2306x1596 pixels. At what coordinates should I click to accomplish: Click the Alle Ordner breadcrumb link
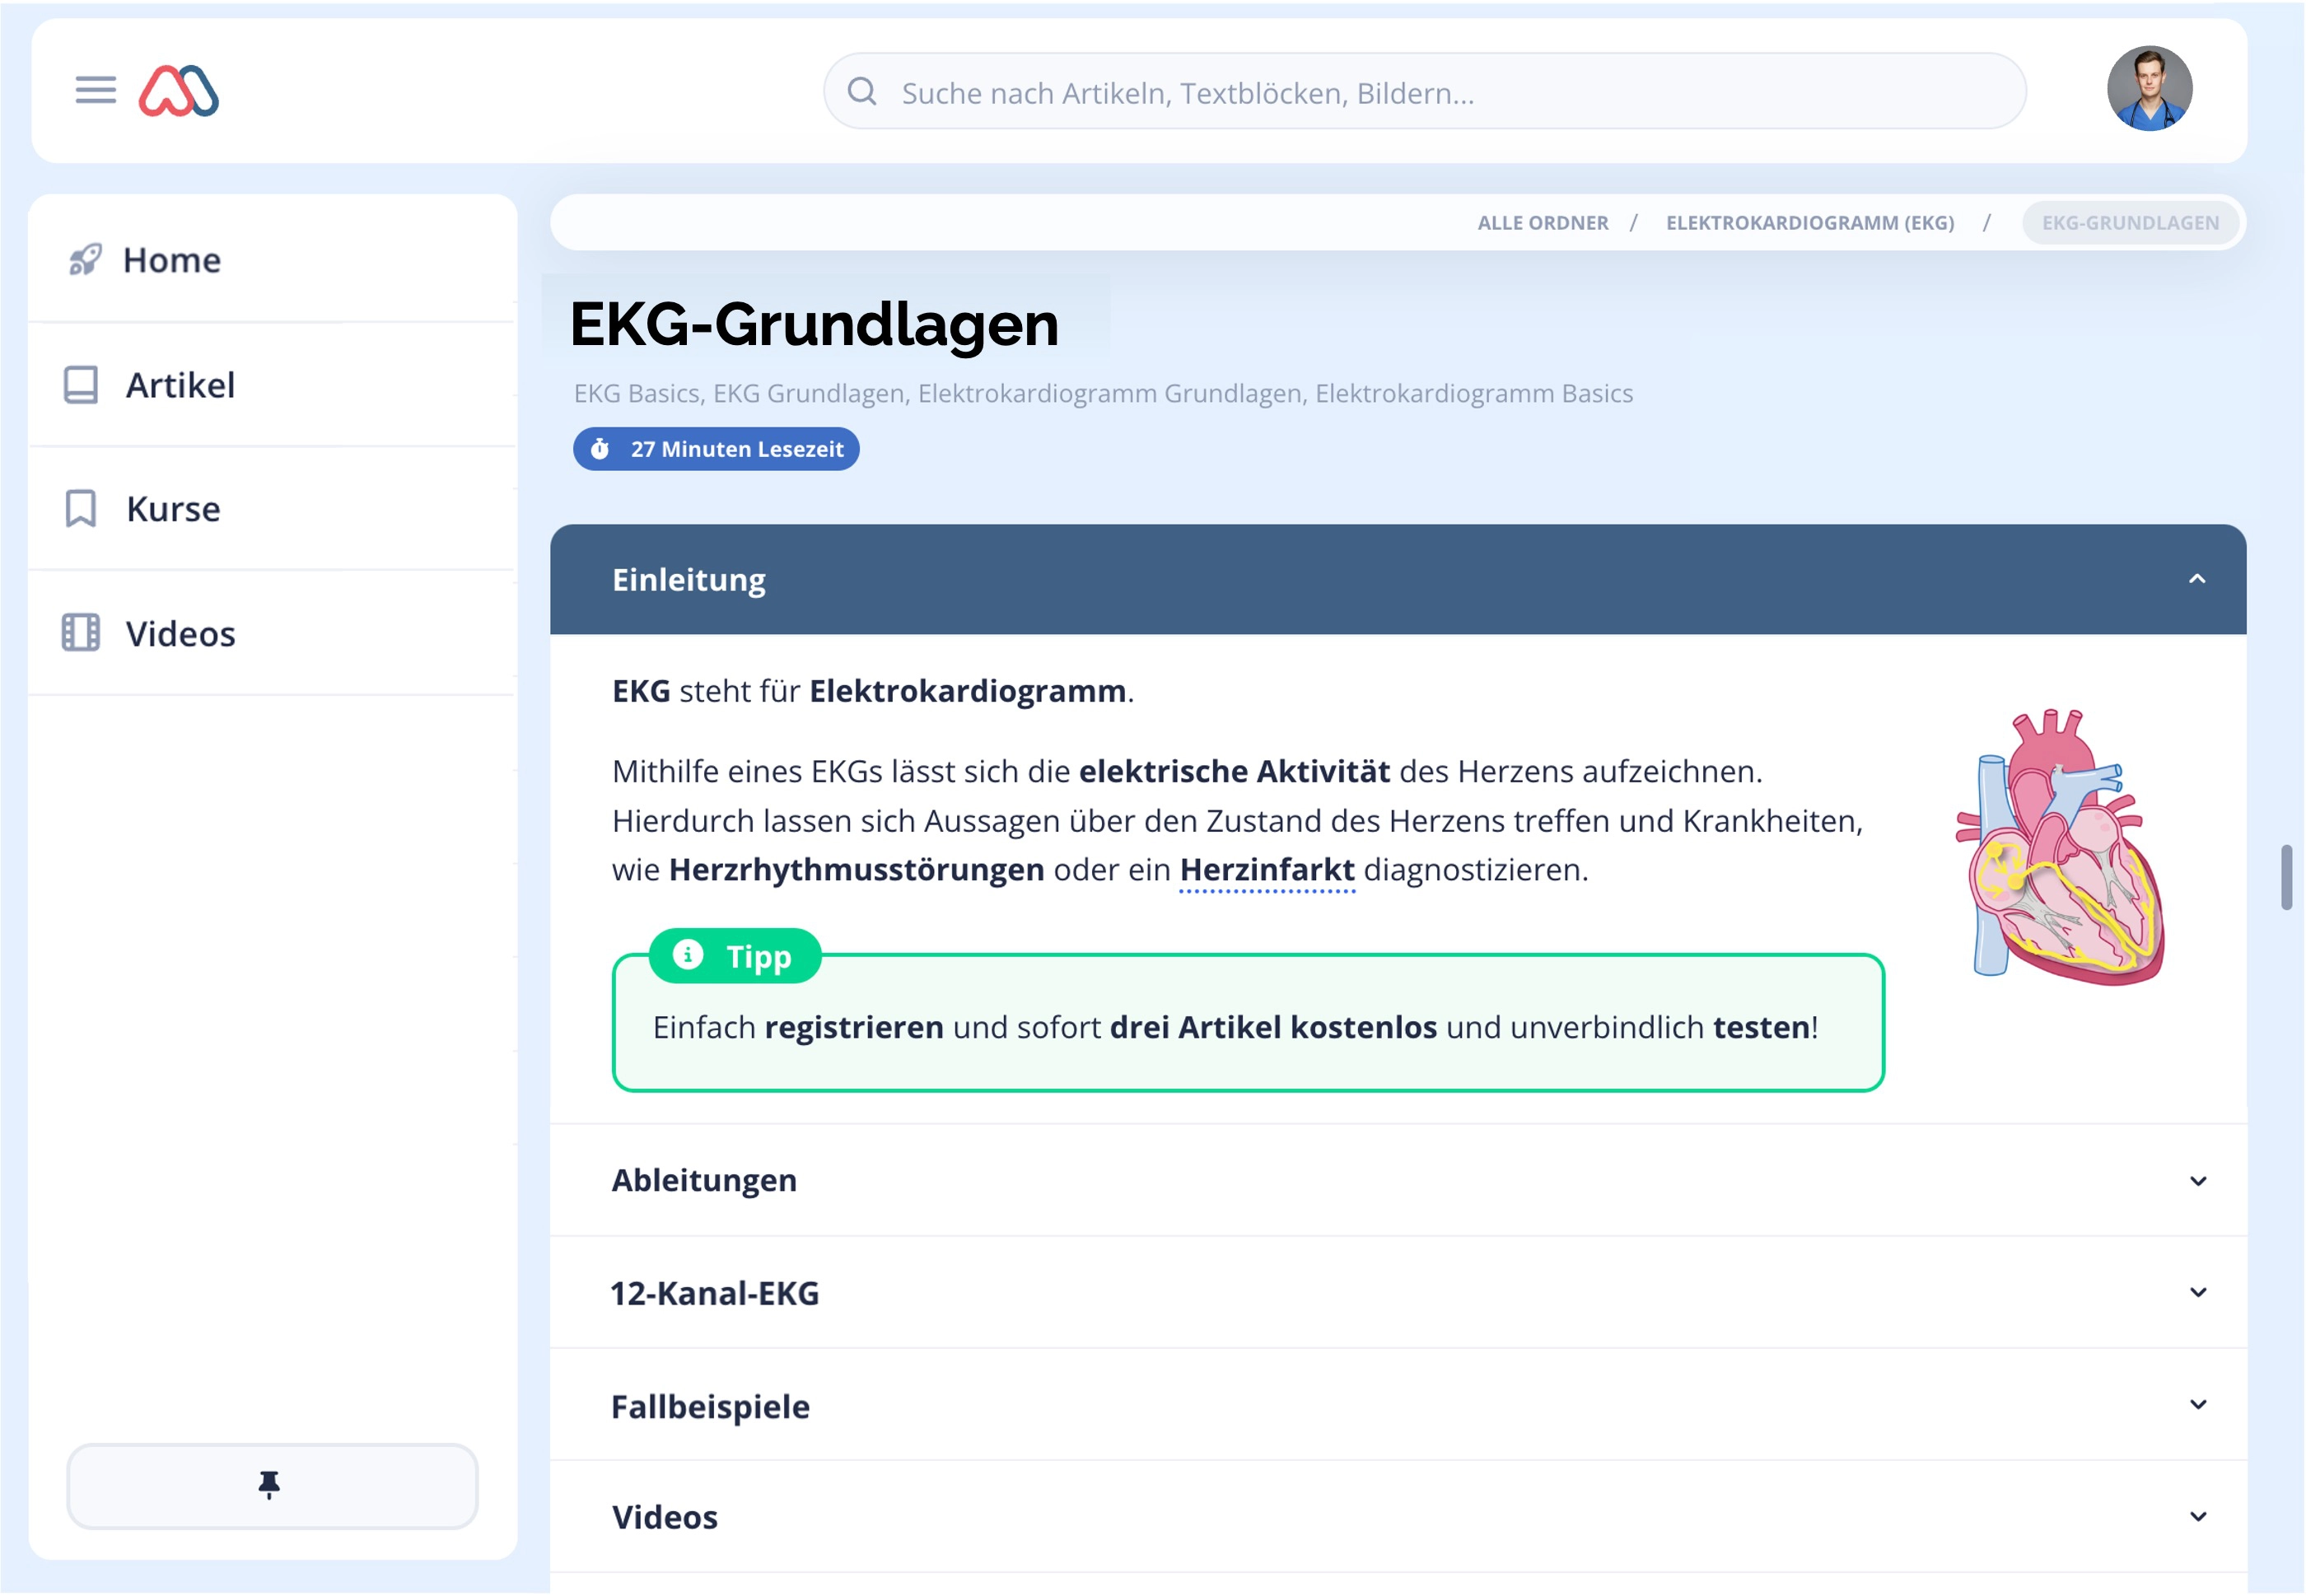click(x=1543, y=223)
